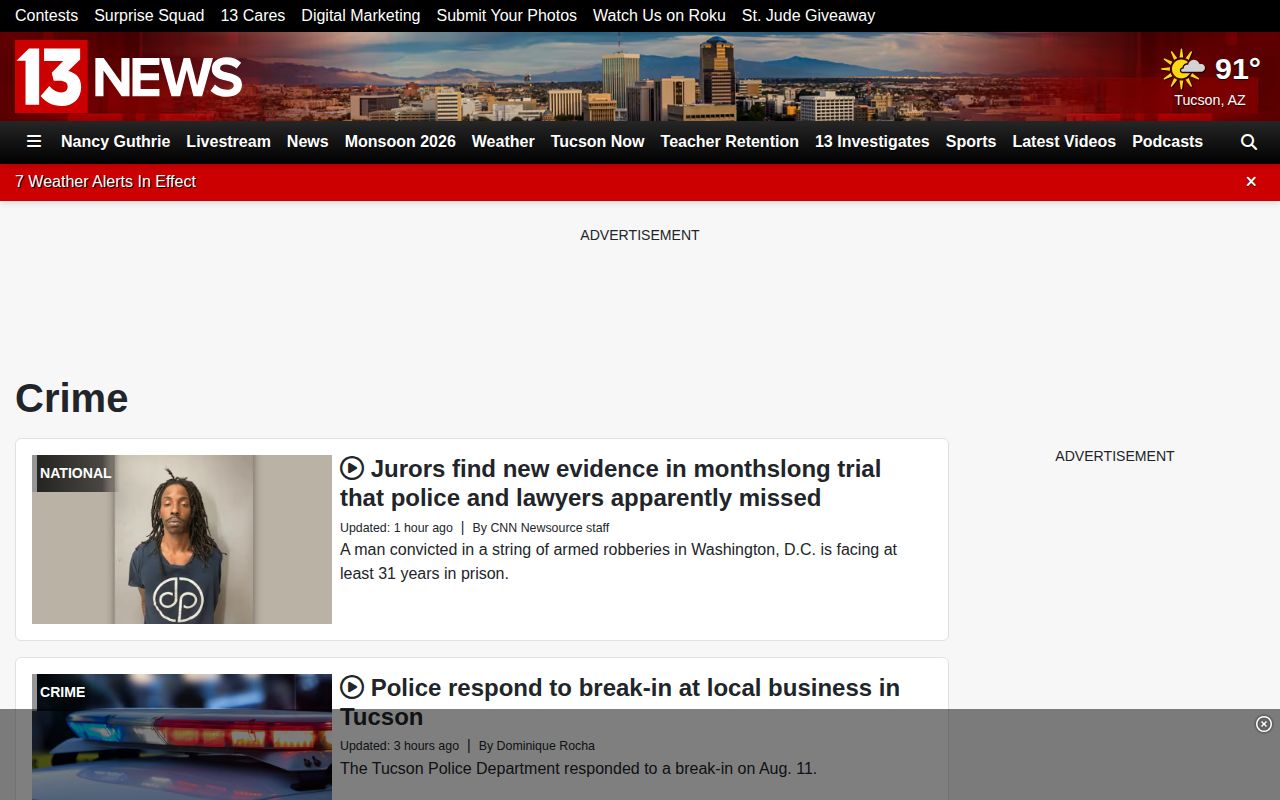Select Tucson Now in navigation
The width and height of the screenshot is (1280, 800).
598,142
